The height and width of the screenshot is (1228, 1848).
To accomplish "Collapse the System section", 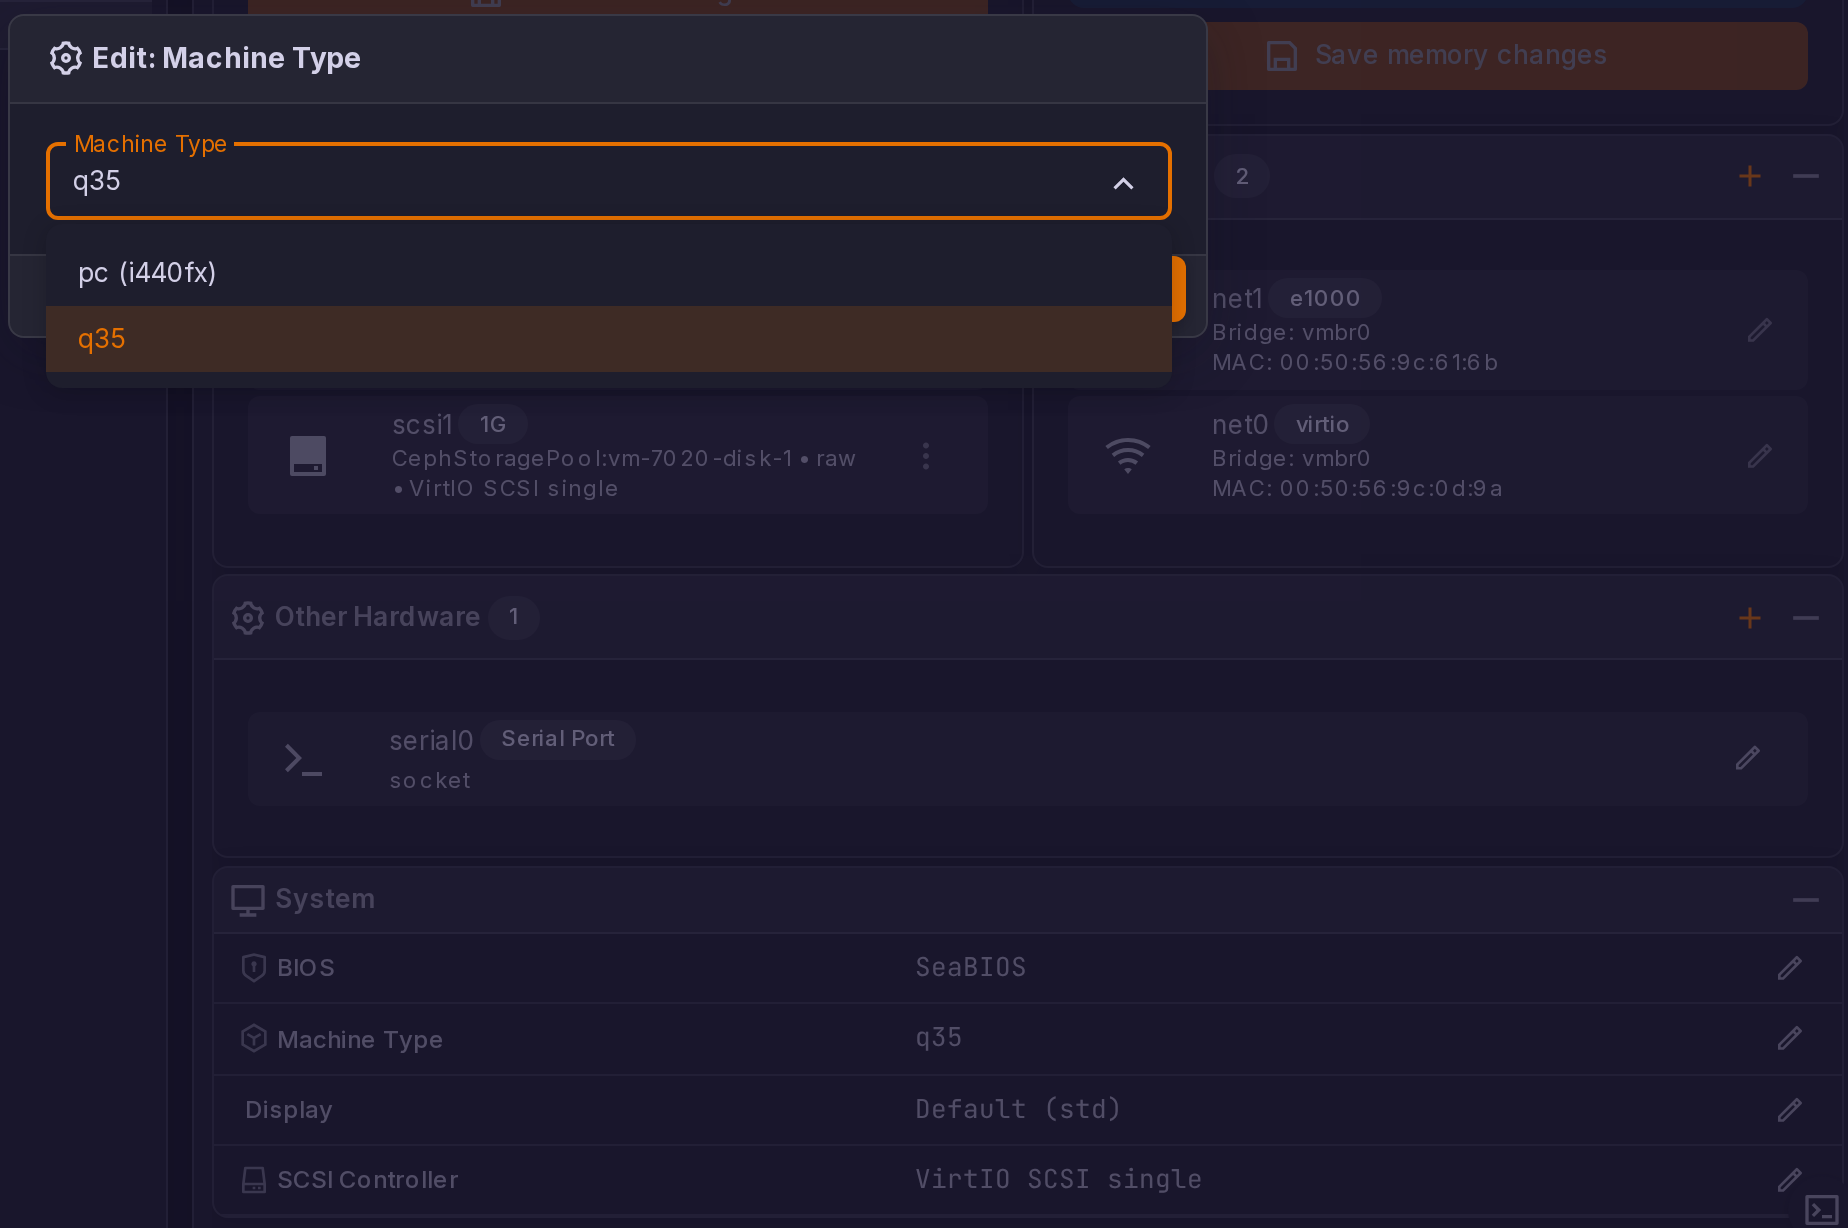I will click(x=1805, y=900).
